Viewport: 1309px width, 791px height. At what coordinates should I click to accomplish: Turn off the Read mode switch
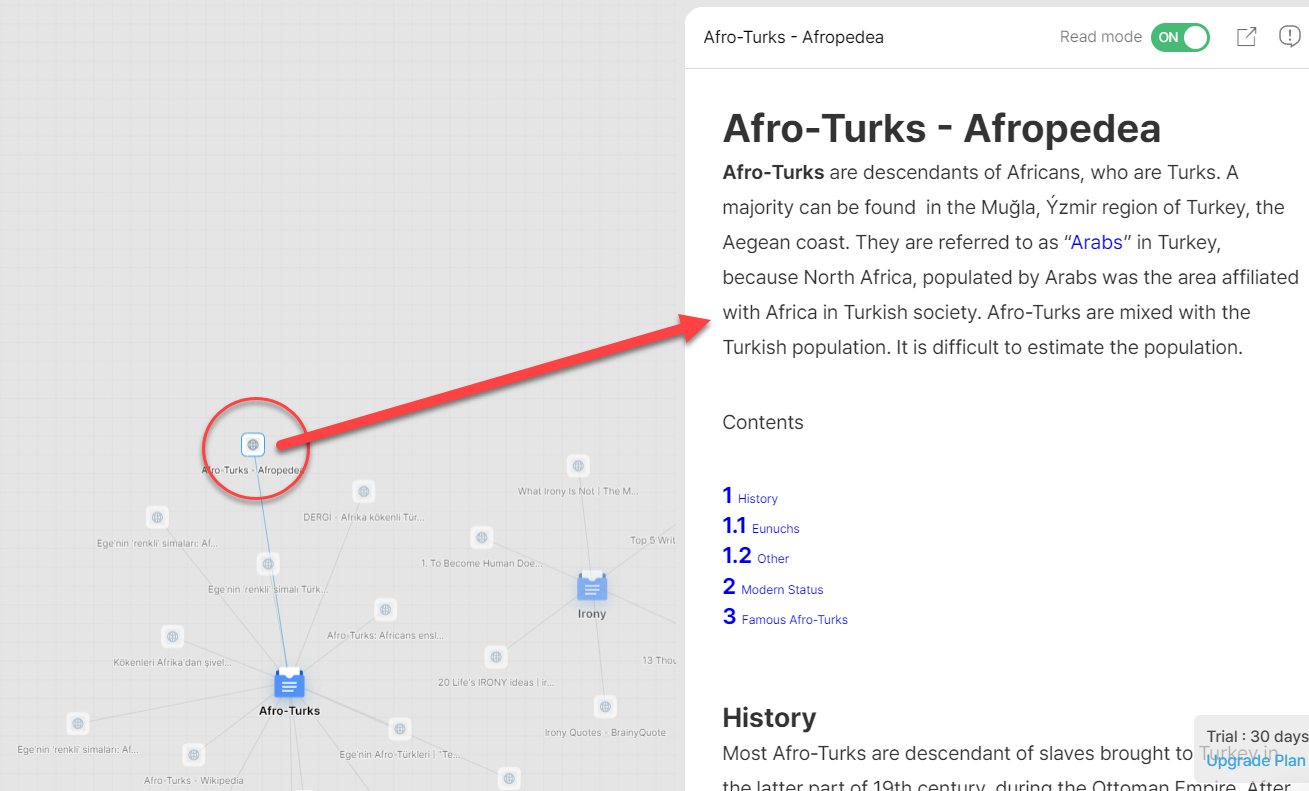[1180, 37]
